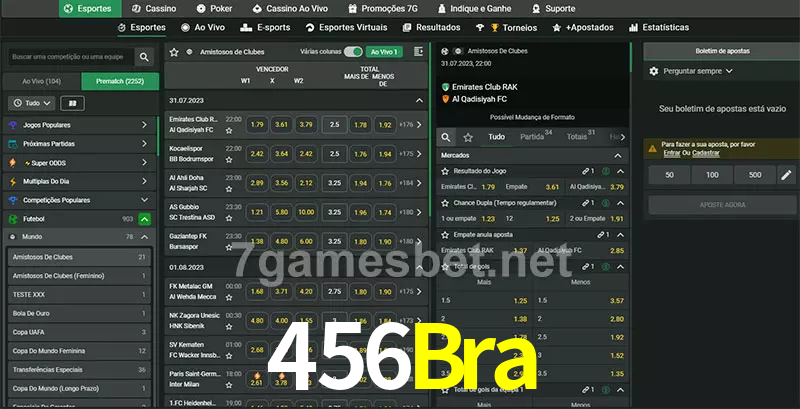Screen dimensions: 800x409
Task: Open the favorites star tab in markets
Action: point(468,137)
